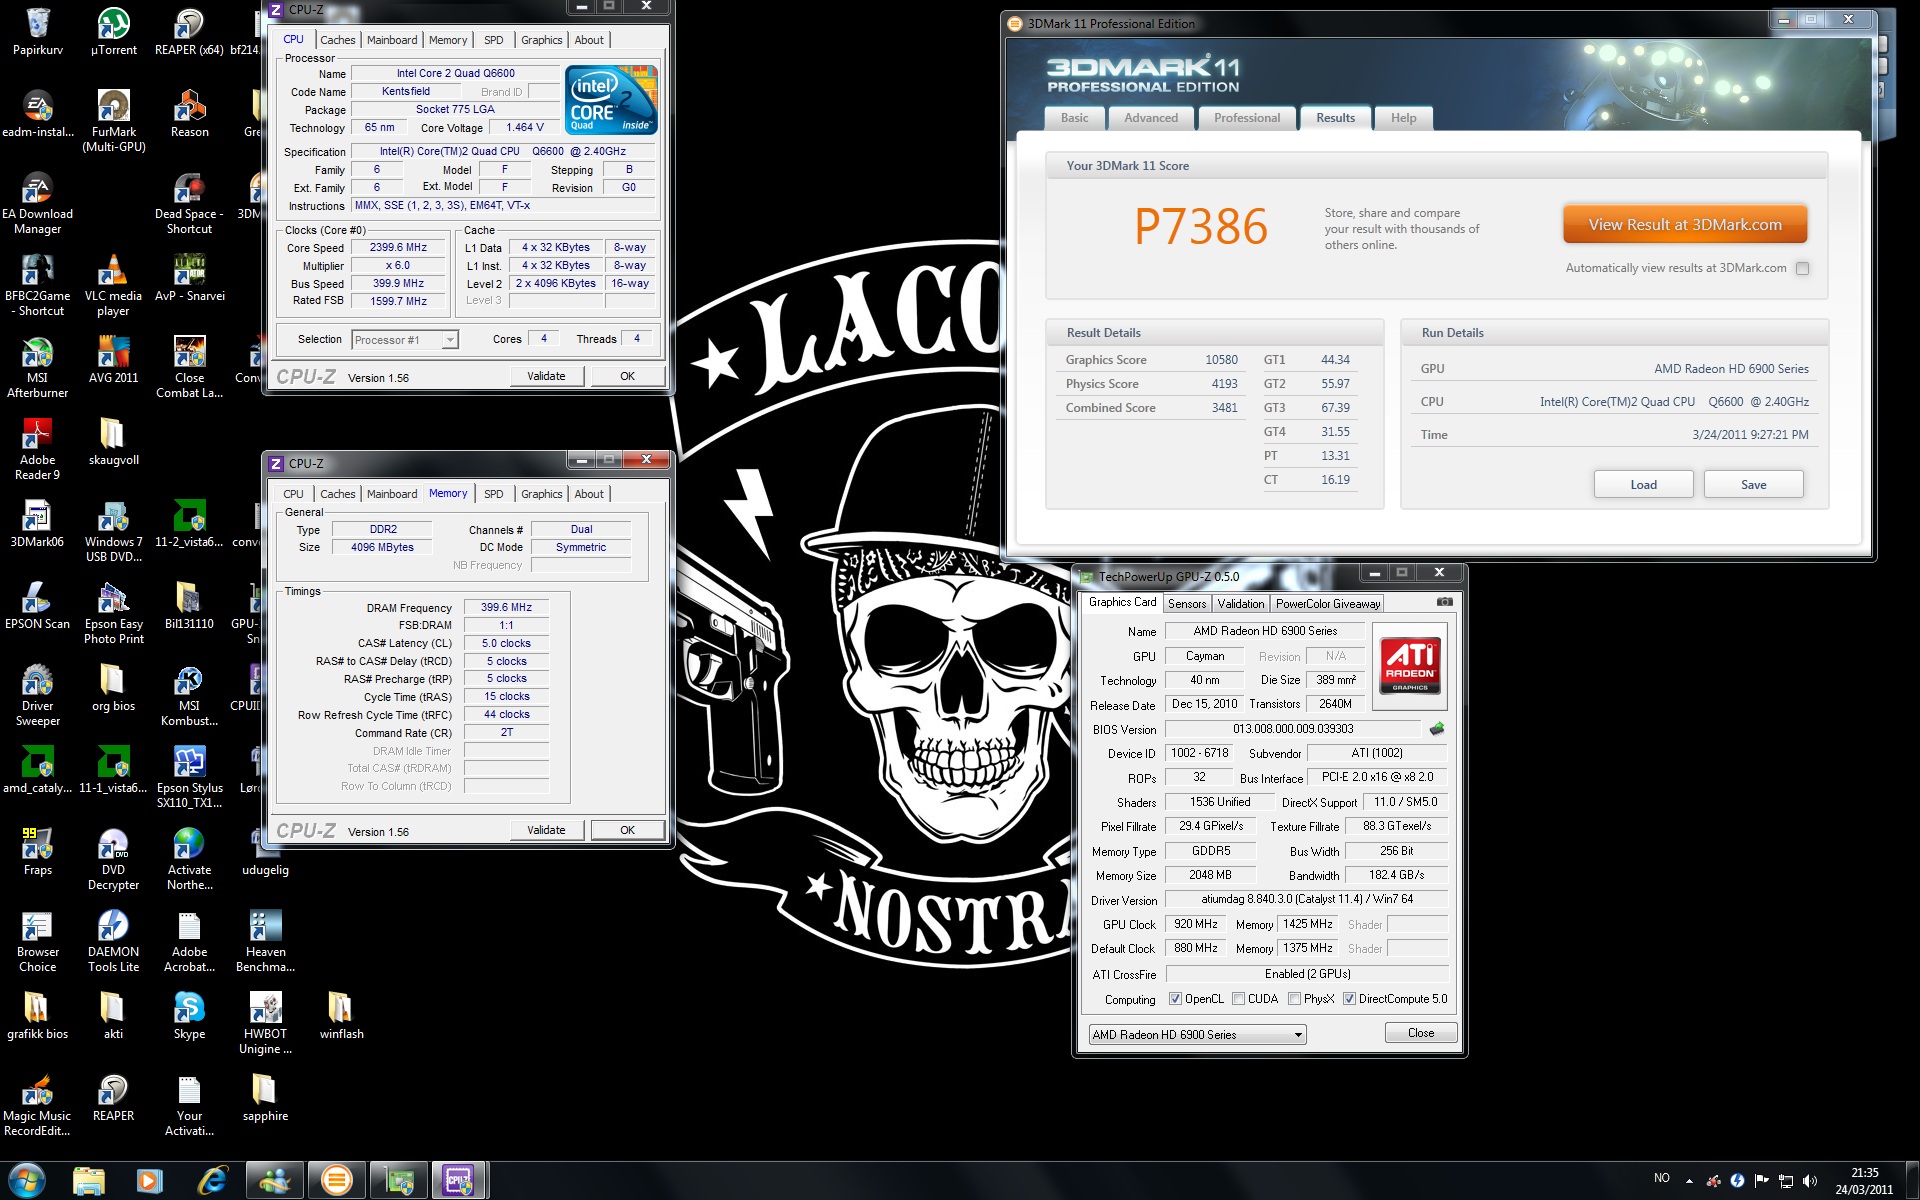Switch to the Caches tab in top CPU-Z
Image resolution: width=1920 pixels, height=1200 pixels.
(337, 40)
